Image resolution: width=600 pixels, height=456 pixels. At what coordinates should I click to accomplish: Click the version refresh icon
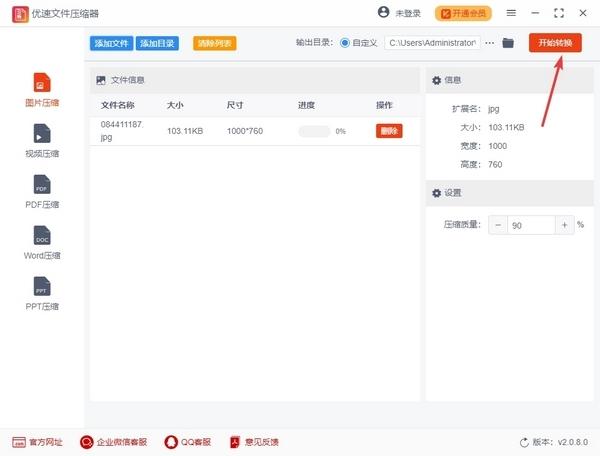(x=524, y=443)
